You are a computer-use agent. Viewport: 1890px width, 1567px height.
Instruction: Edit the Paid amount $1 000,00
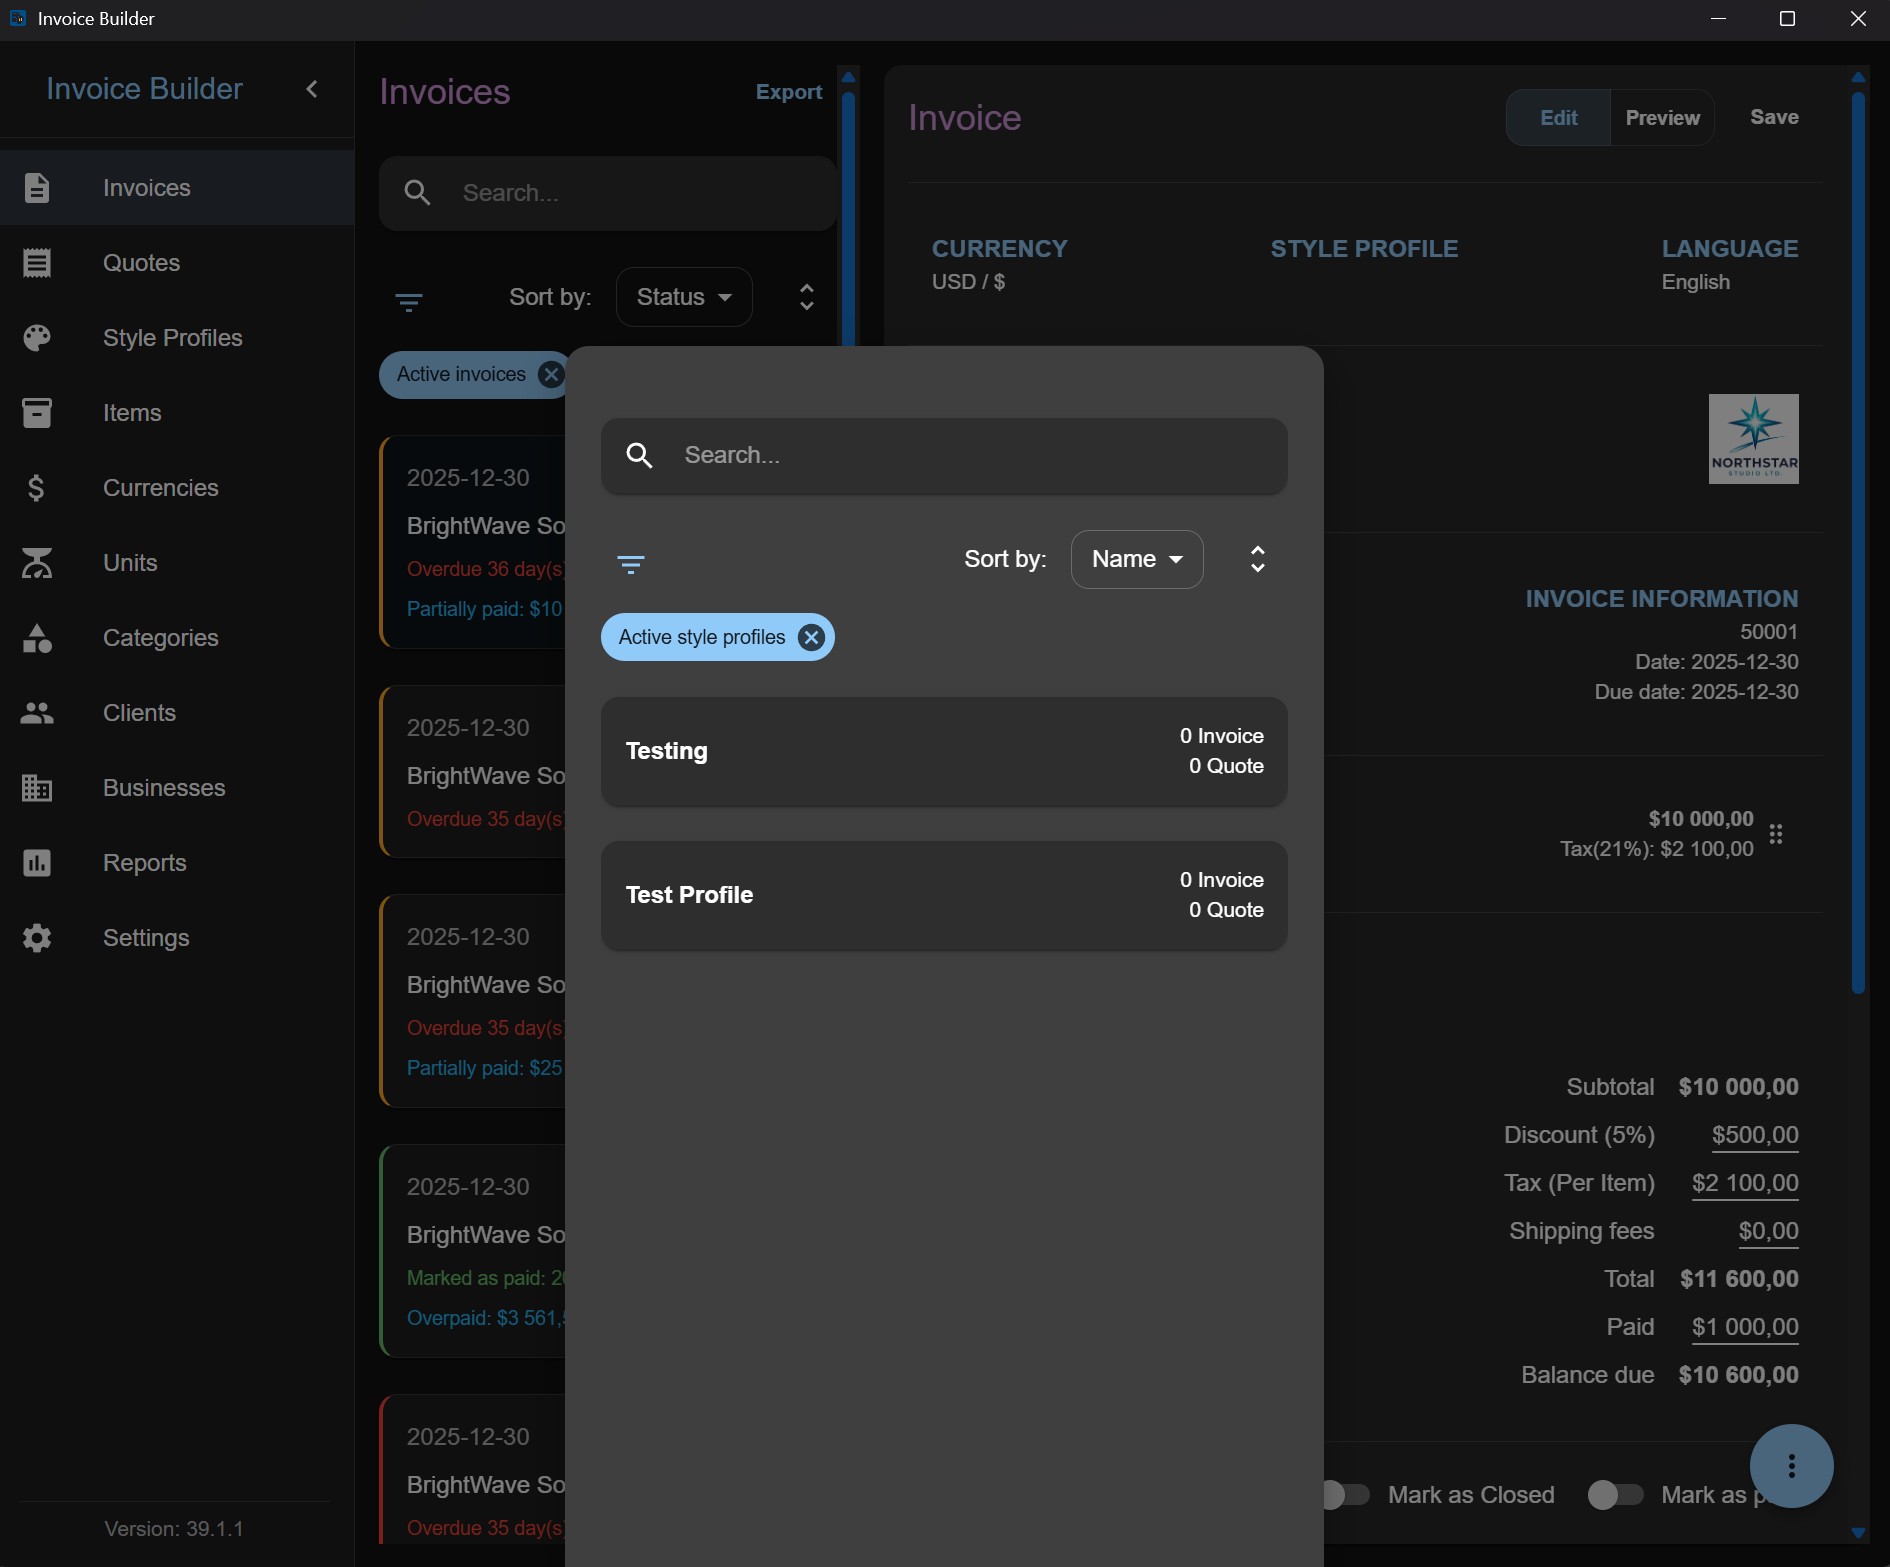click(1745, 1327)
